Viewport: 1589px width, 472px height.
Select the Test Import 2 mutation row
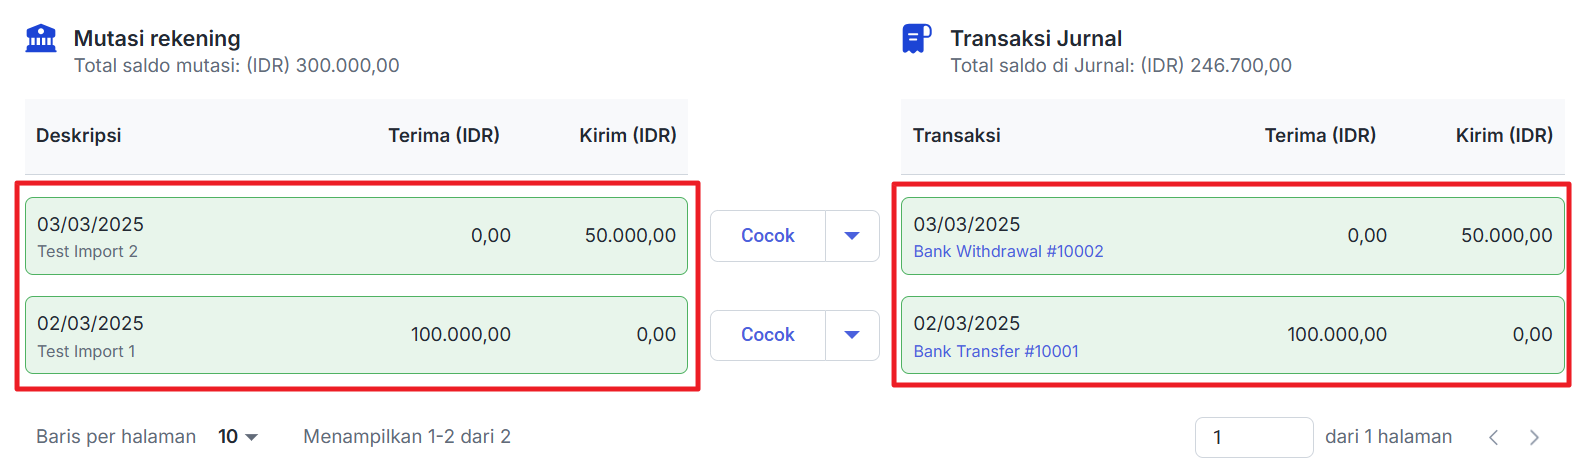(x=300, y=236)
